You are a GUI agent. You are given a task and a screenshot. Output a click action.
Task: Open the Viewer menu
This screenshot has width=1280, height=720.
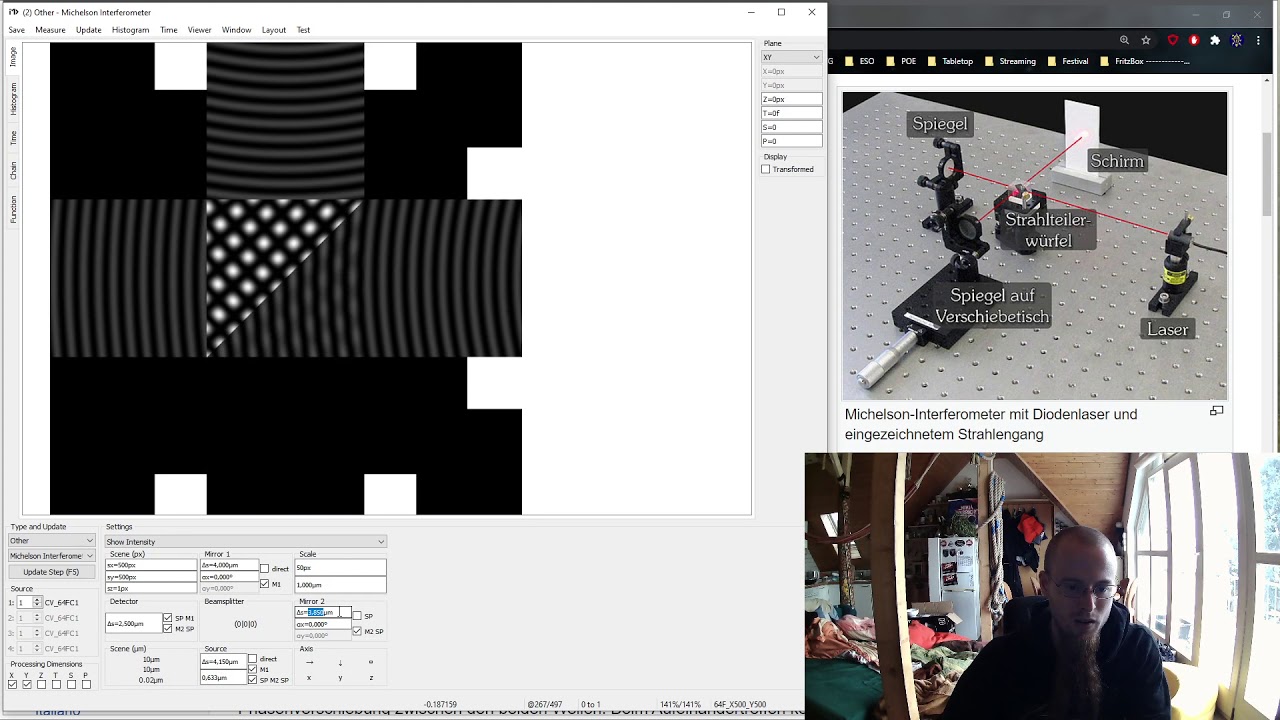coord(199,30)
